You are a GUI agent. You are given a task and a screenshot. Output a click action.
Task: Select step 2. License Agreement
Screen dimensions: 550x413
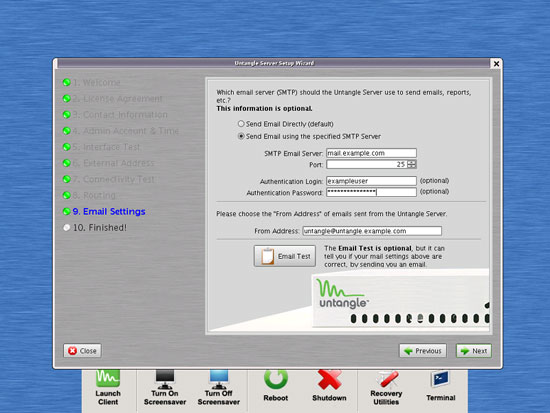(x=113, y=99)
